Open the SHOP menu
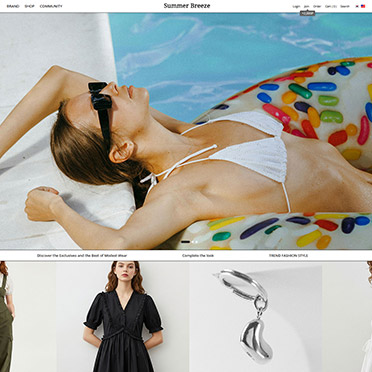This screenshot has width=372, height=372. click(29, 6)
